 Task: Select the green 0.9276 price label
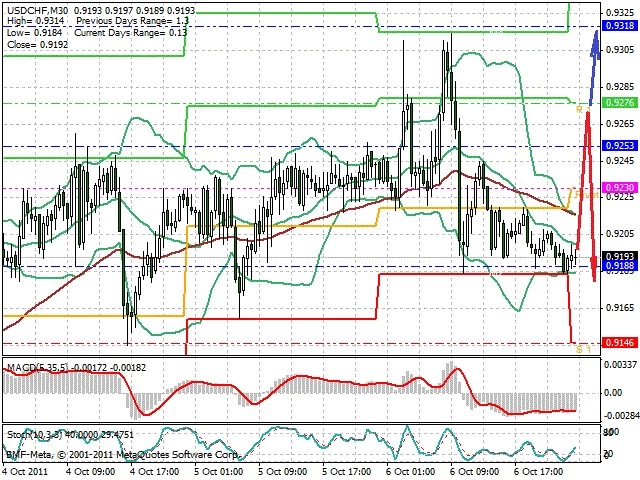point(620,102)
